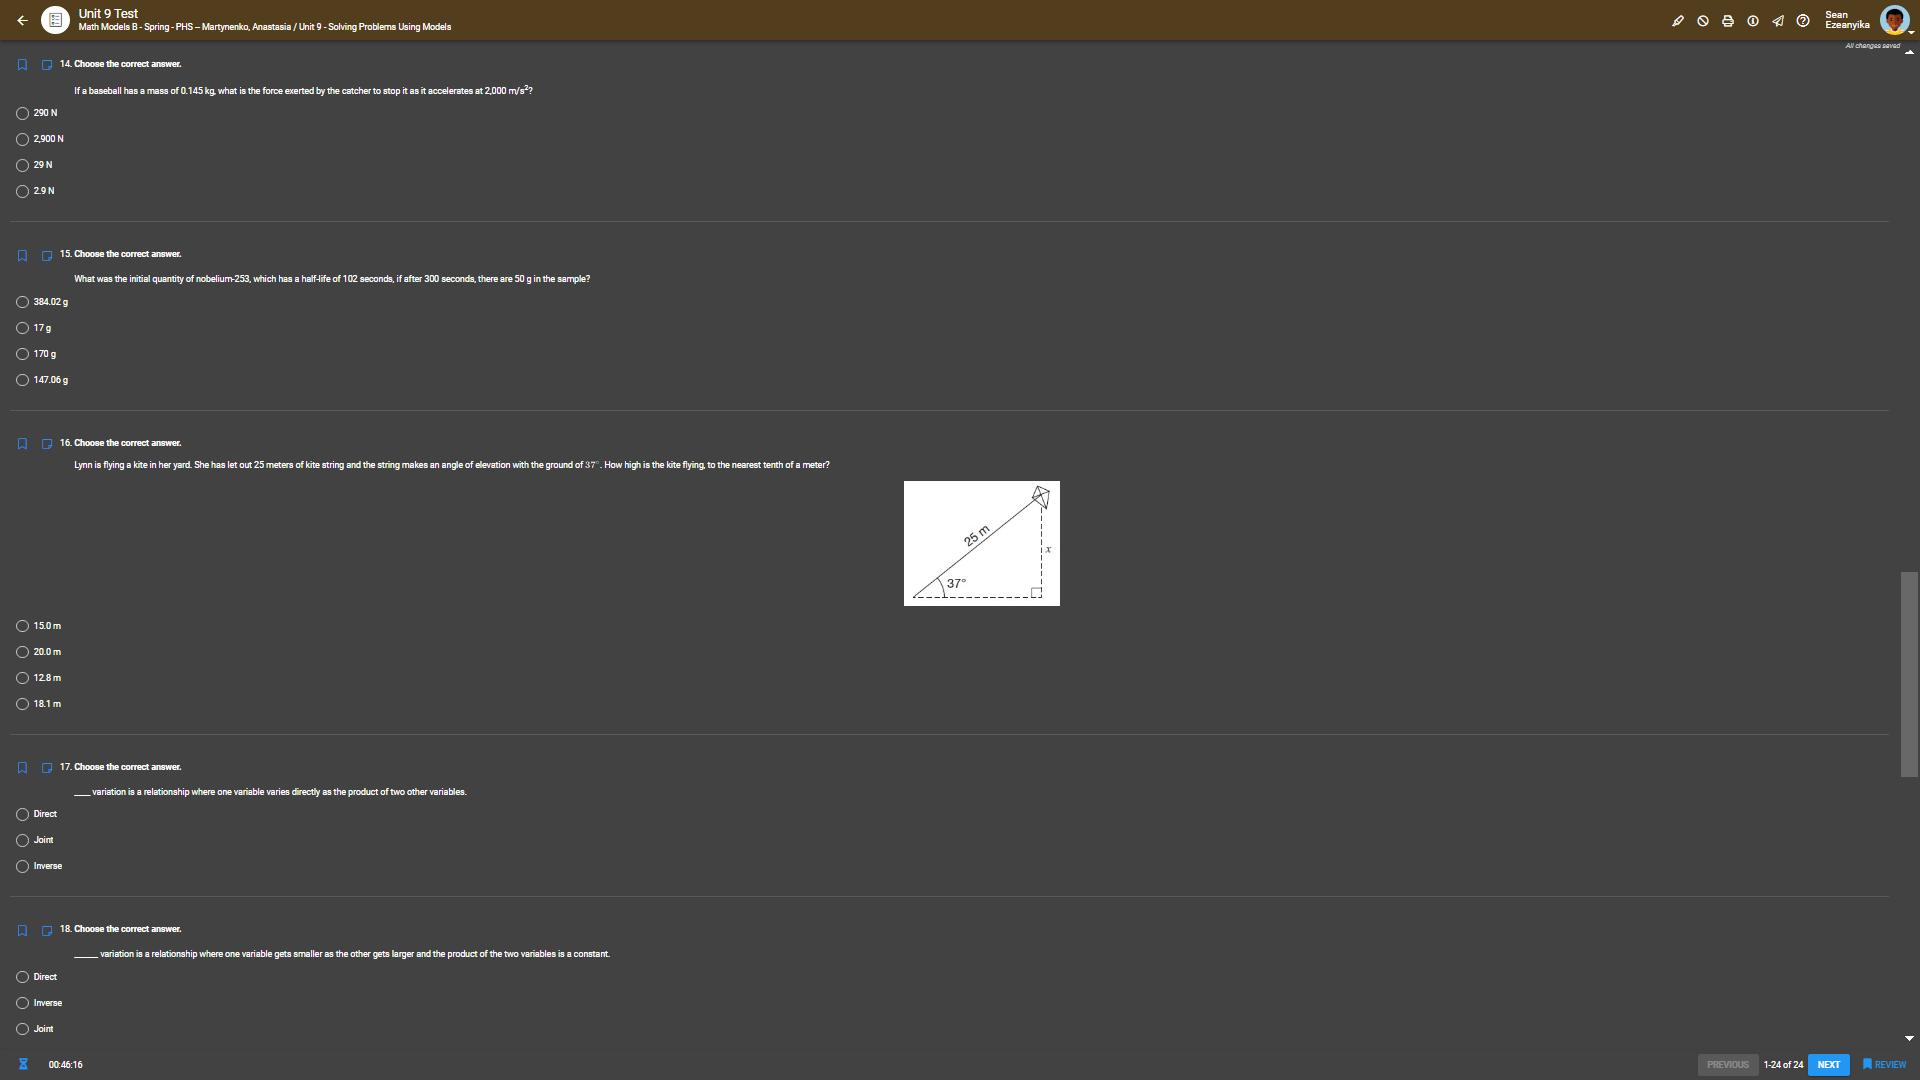Open the user avatar dropdown menu
The width and height of the screenshot is (1920, 1080).
1894,19
